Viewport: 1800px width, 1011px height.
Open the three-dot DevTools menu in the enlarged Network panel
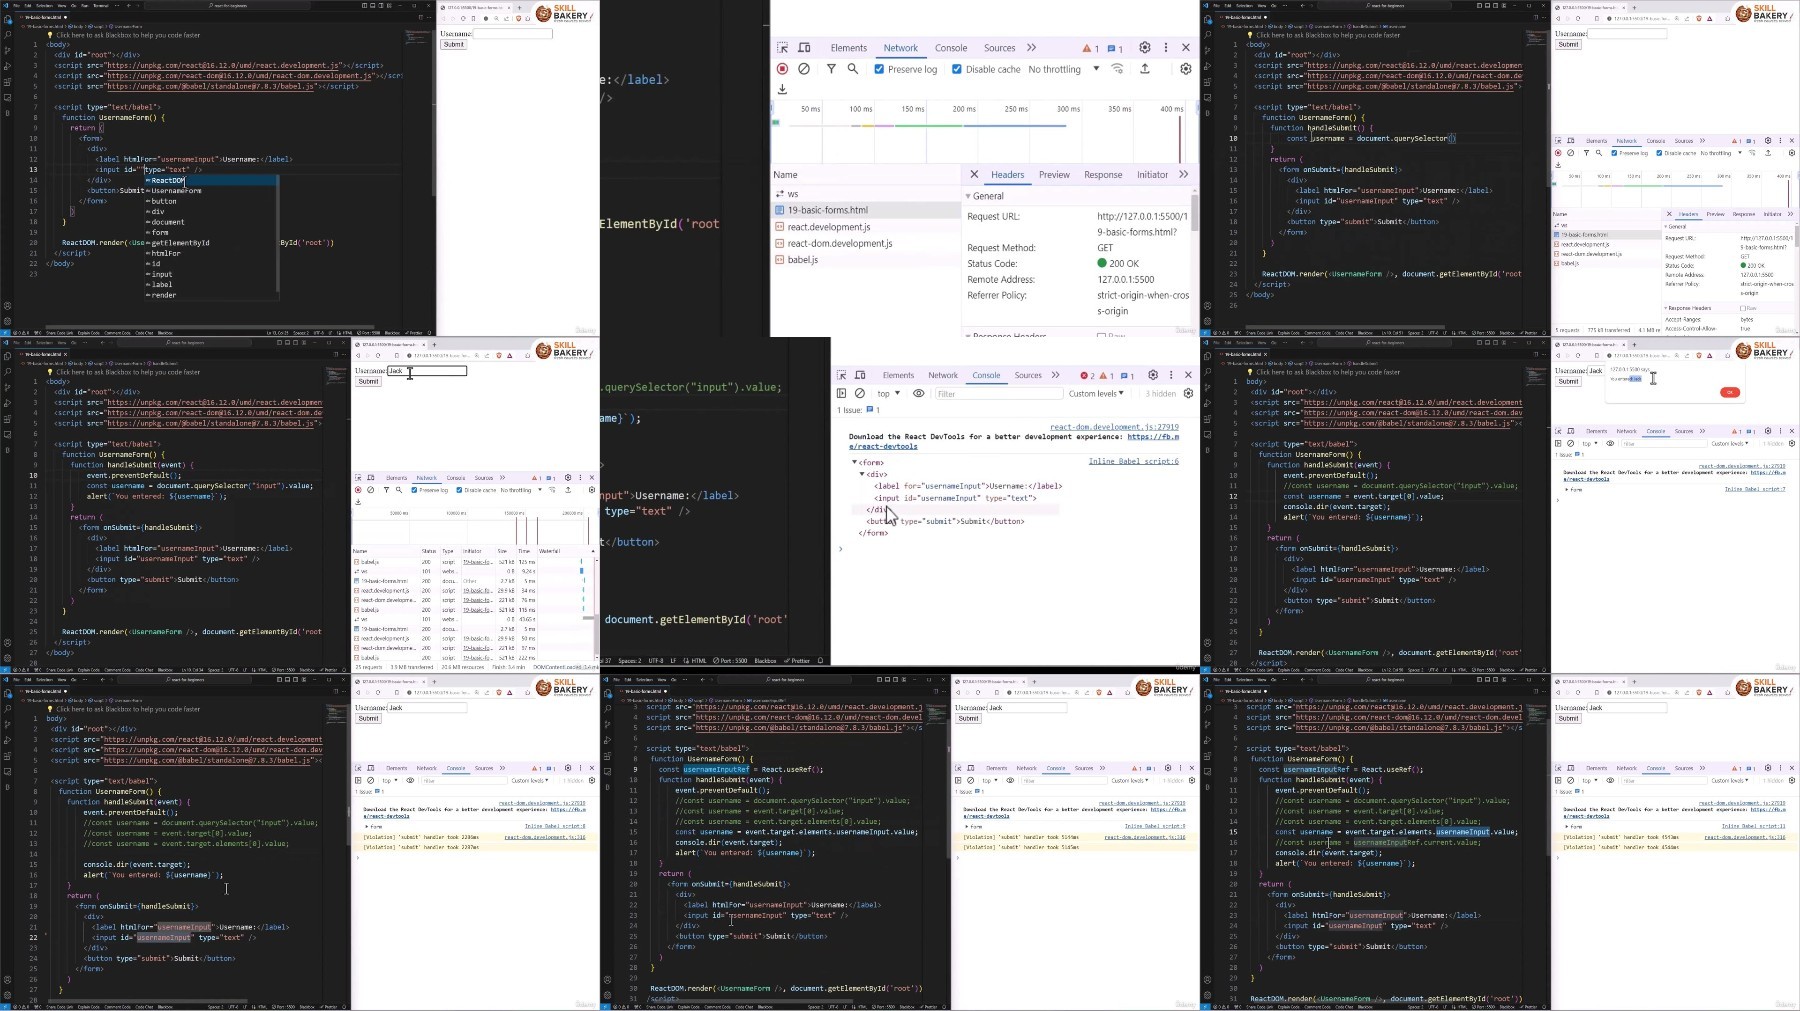(1165, 48)
